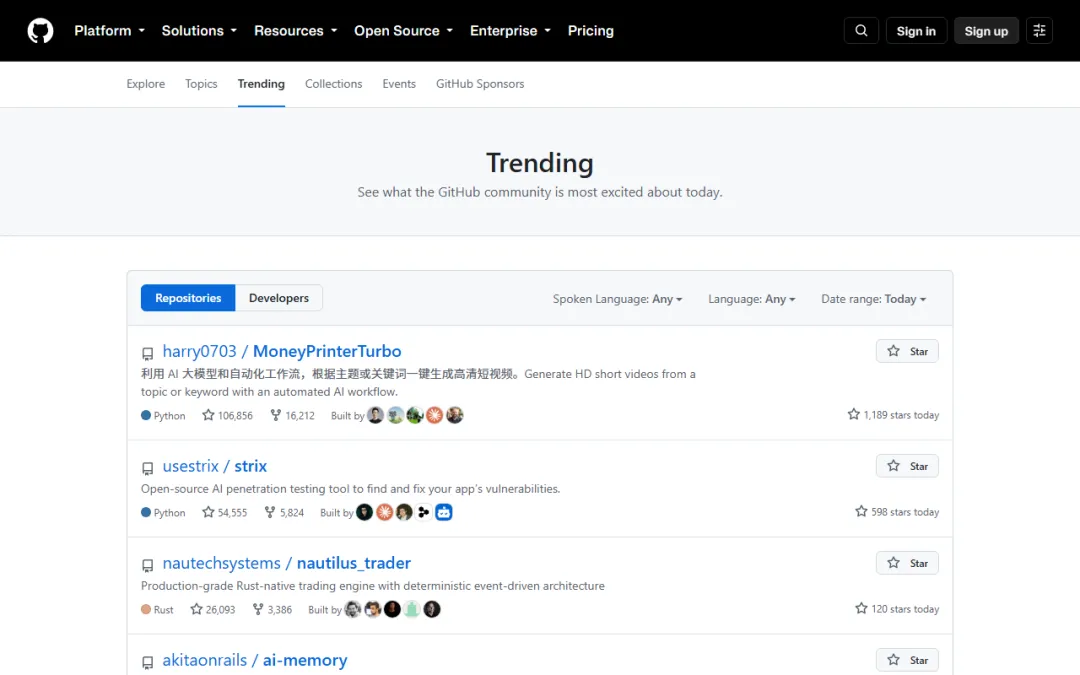Viewport: 1080px width, 675px height.
Task: Open nautilus_trader stargazers count 26,093
Action: coord(213,610)
